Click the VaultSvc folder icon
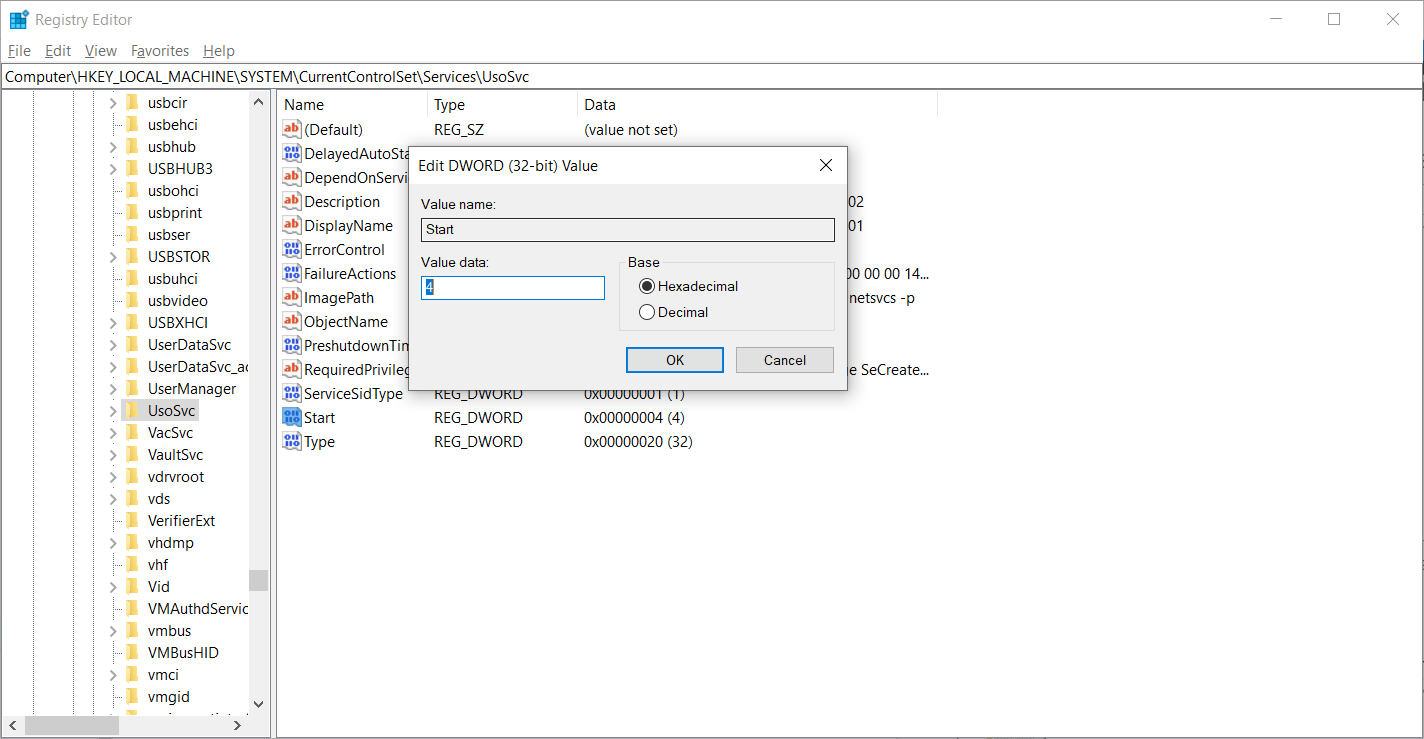This screenshot has height=739, width=1424. (132, 454)
